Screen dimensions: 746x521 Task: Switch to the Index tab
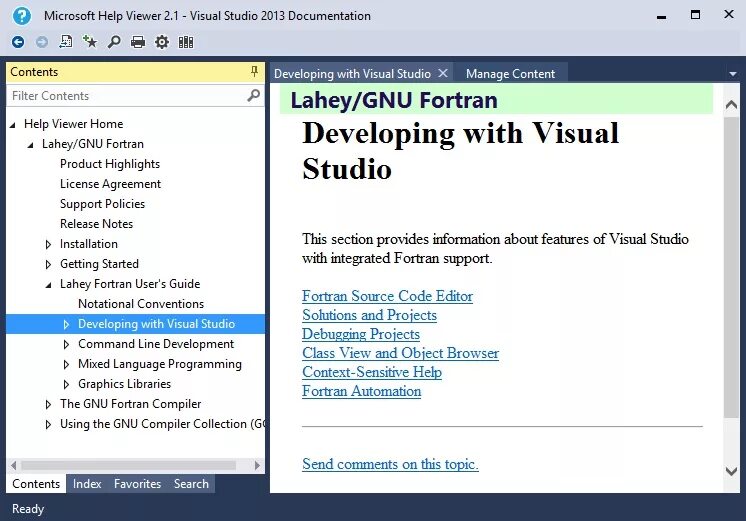pyautogui.click(x=87, y=483)
